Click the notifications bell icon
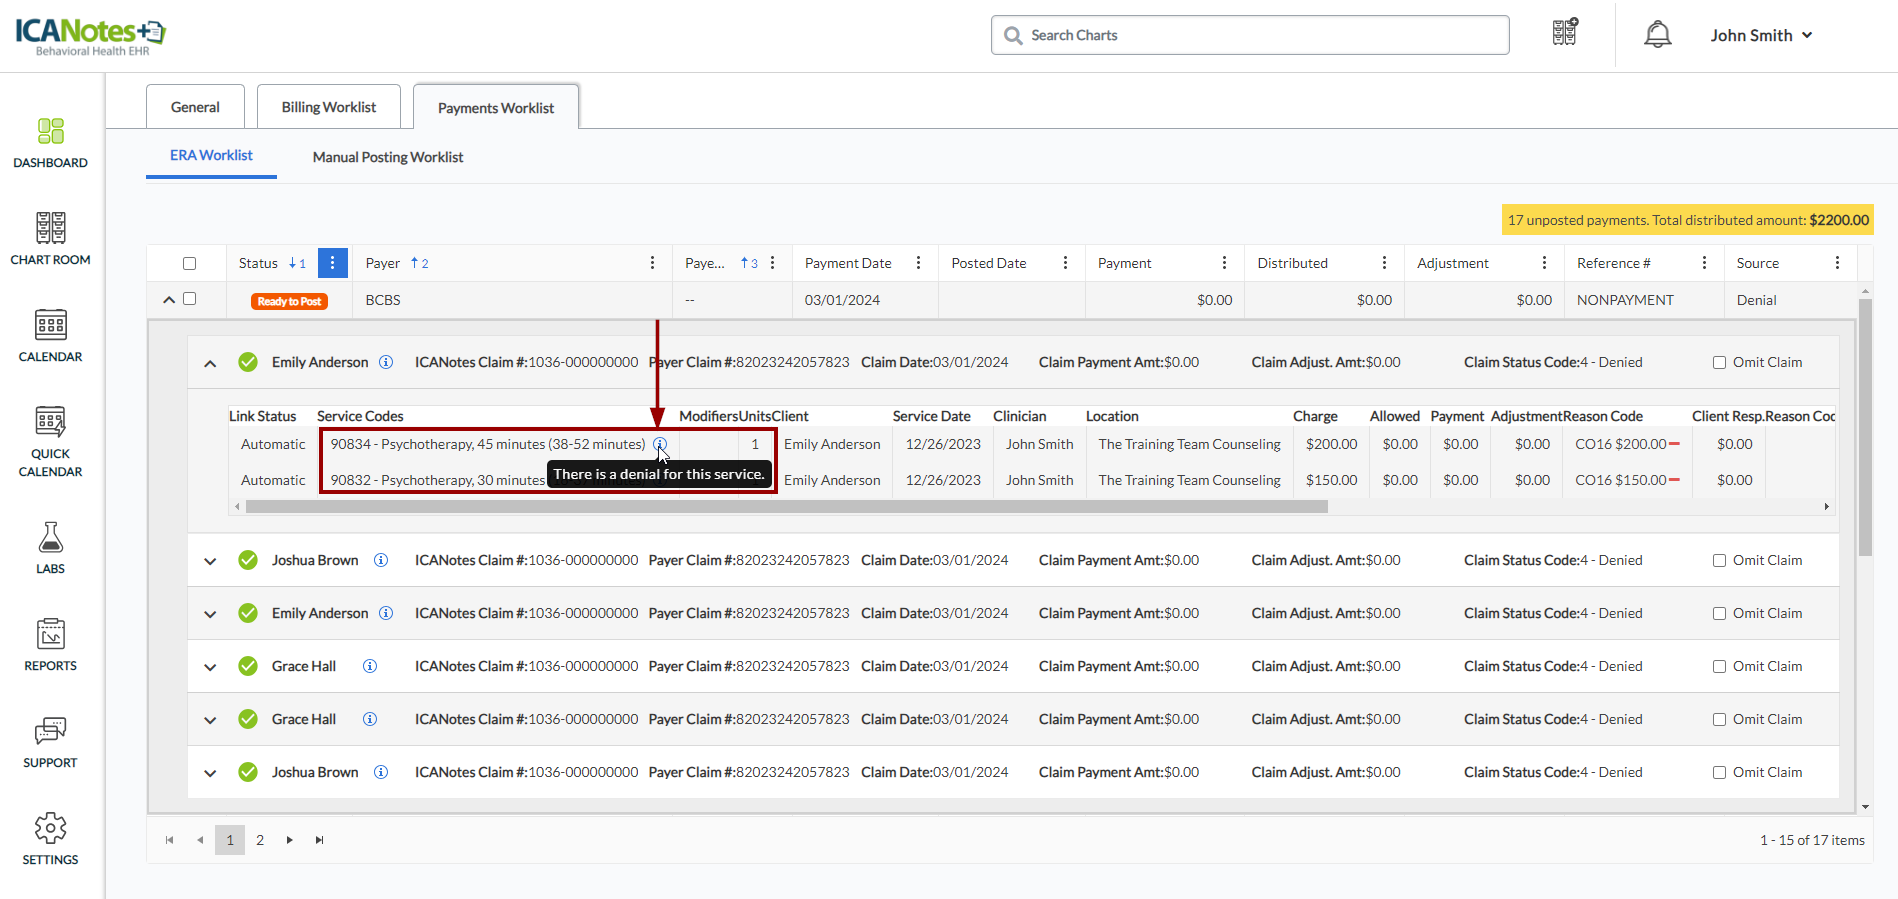 click(1657, 35)
